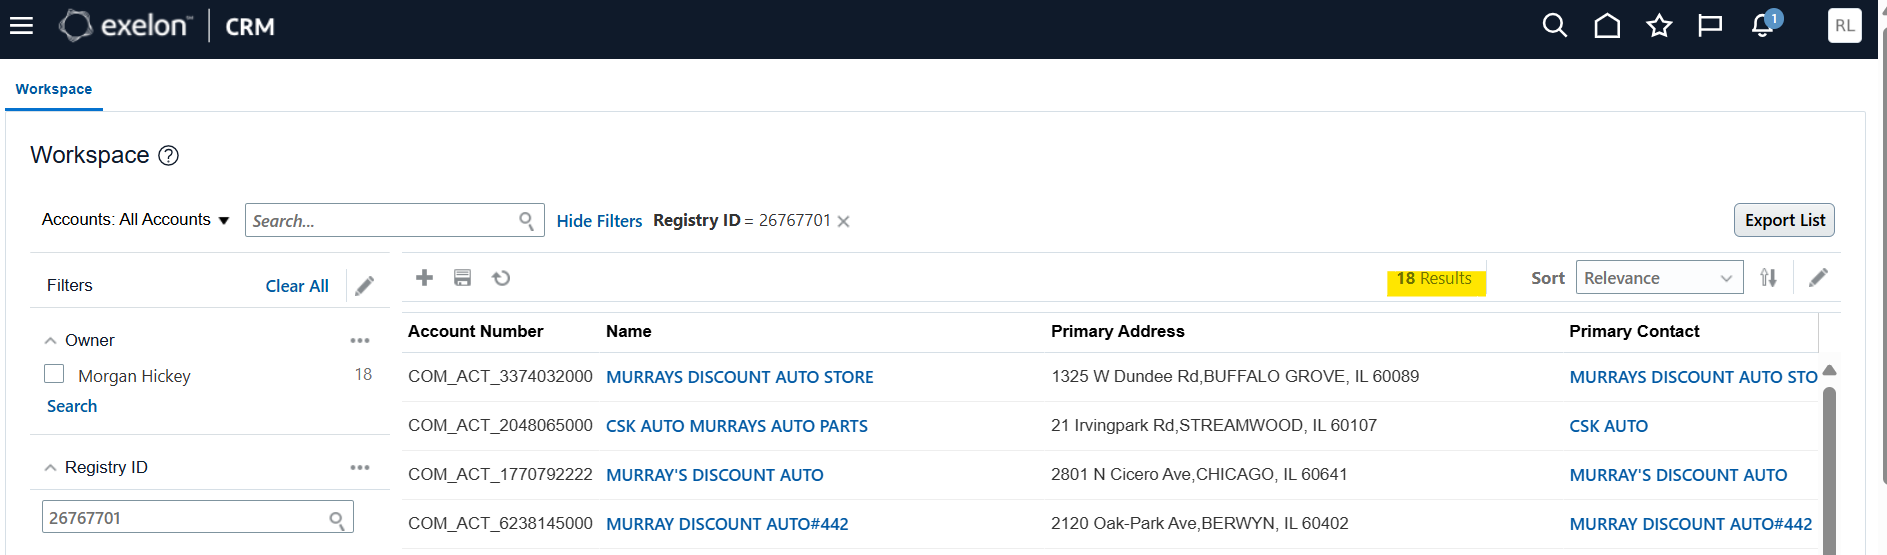Screen dimensions: 1887x555
Task: Open CSK AUTO MURRAYS AUTO PARTS account
Action: pos(736,426)
